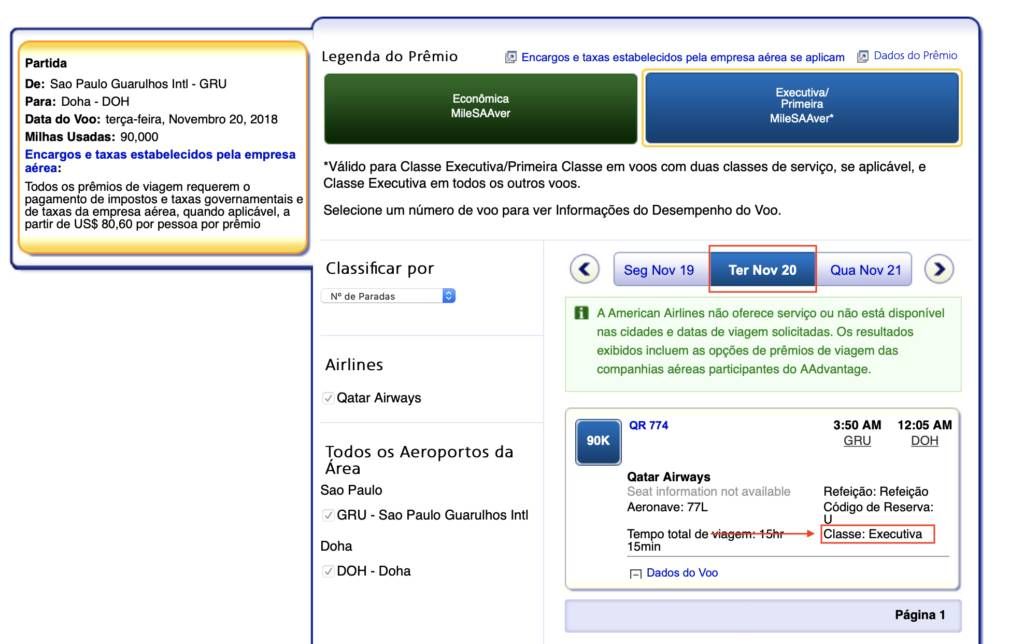
Task: Open the Nº de Paradas sort dropdown
Action: tap(389, 296)
